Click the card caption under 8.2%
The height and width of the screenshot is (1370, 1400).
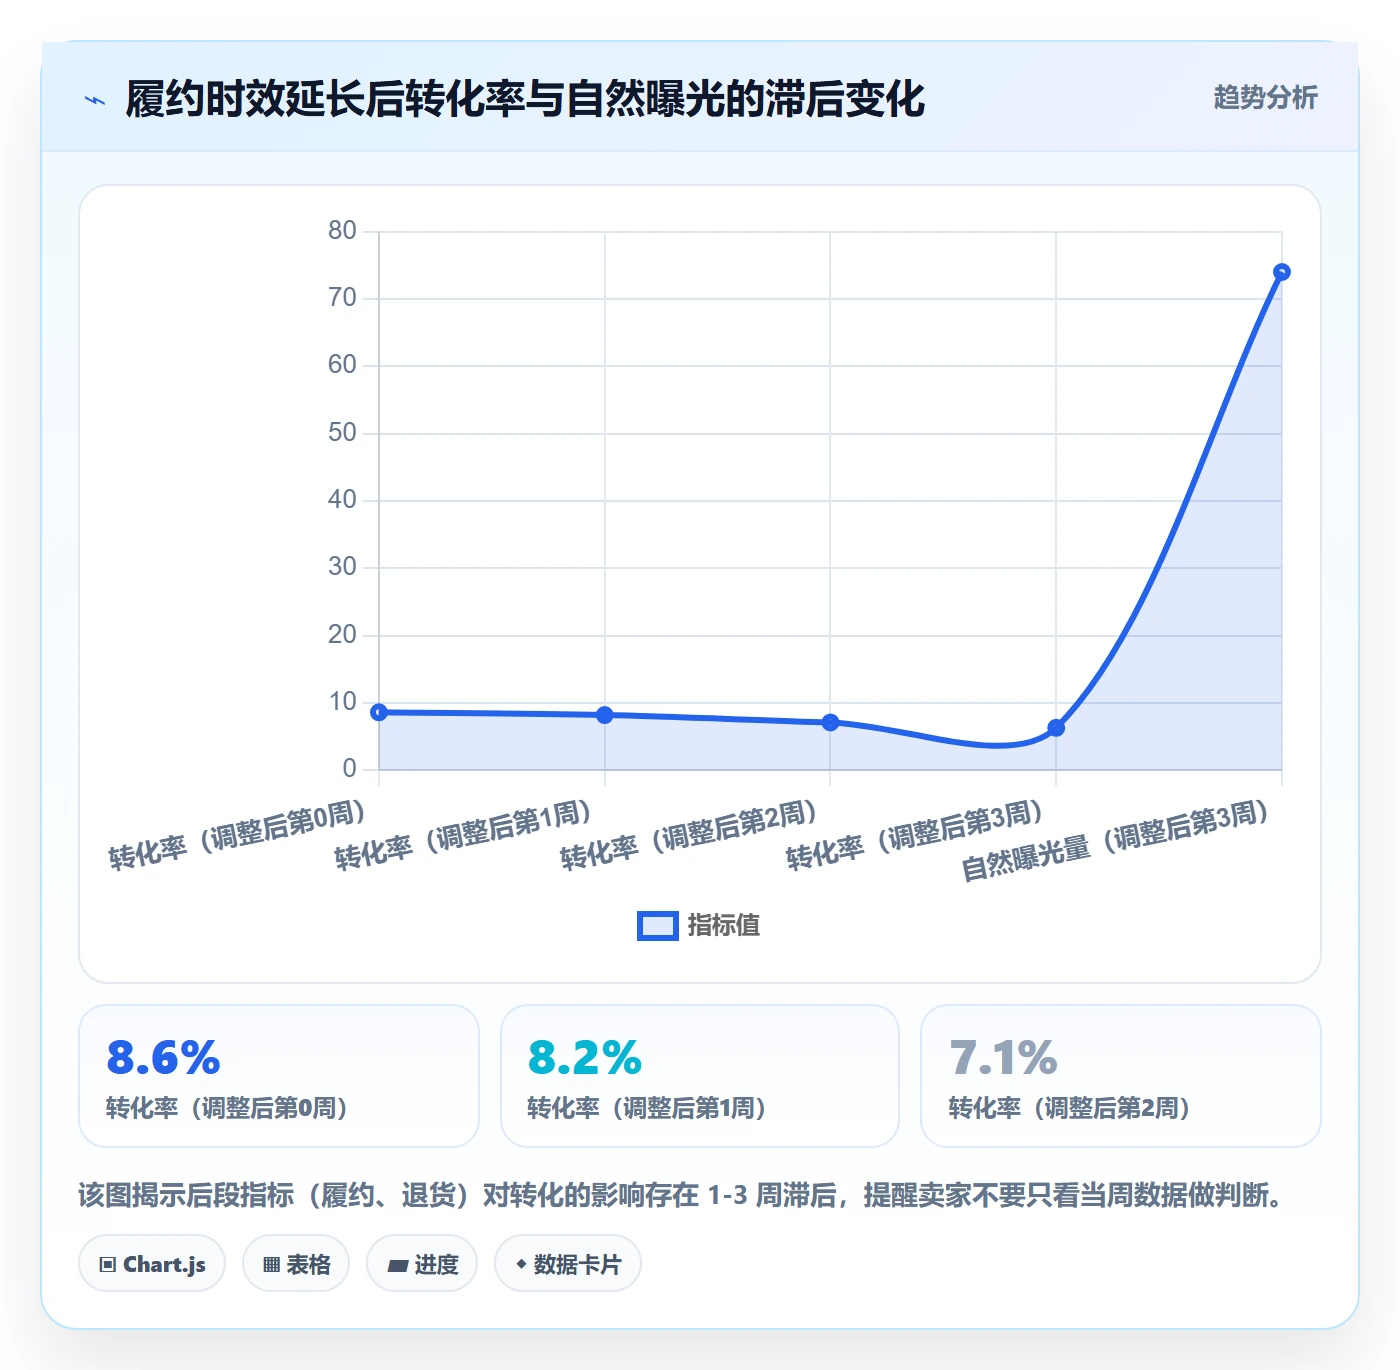click(x=647, y=1108)
